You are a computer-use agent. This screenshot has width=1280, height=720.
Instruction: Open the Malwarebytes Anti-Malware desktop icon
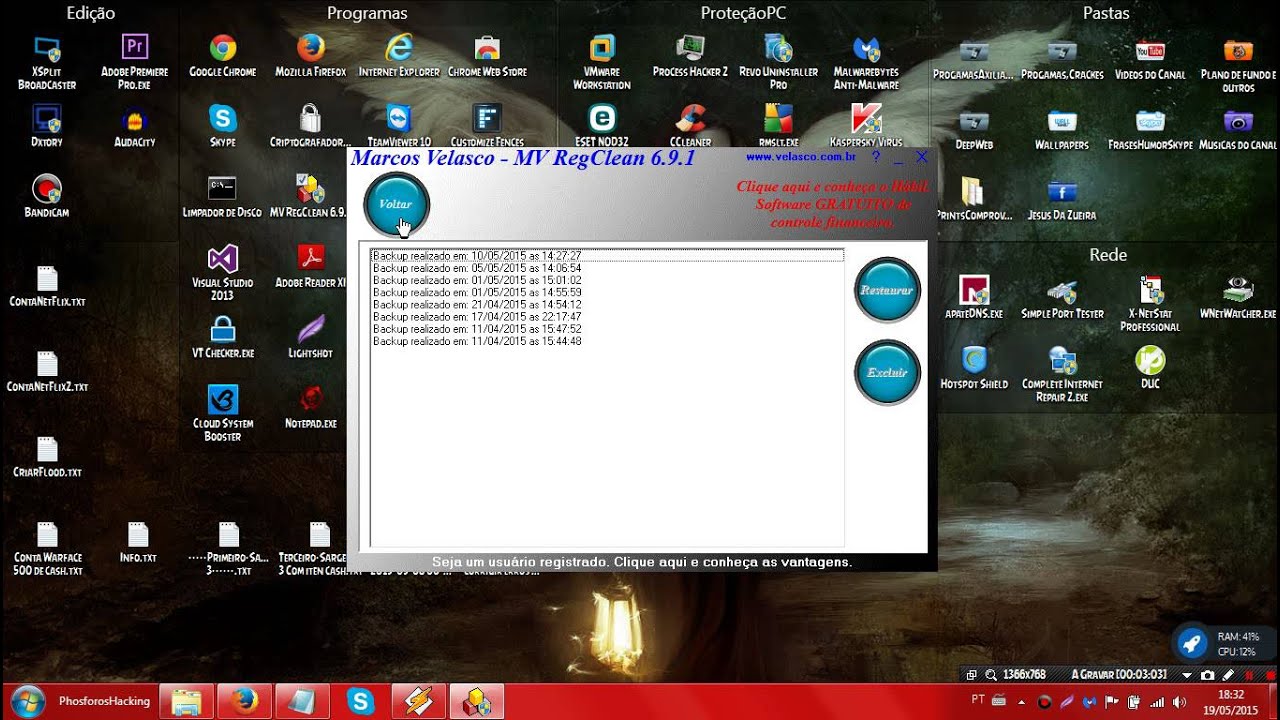(866, 61)
